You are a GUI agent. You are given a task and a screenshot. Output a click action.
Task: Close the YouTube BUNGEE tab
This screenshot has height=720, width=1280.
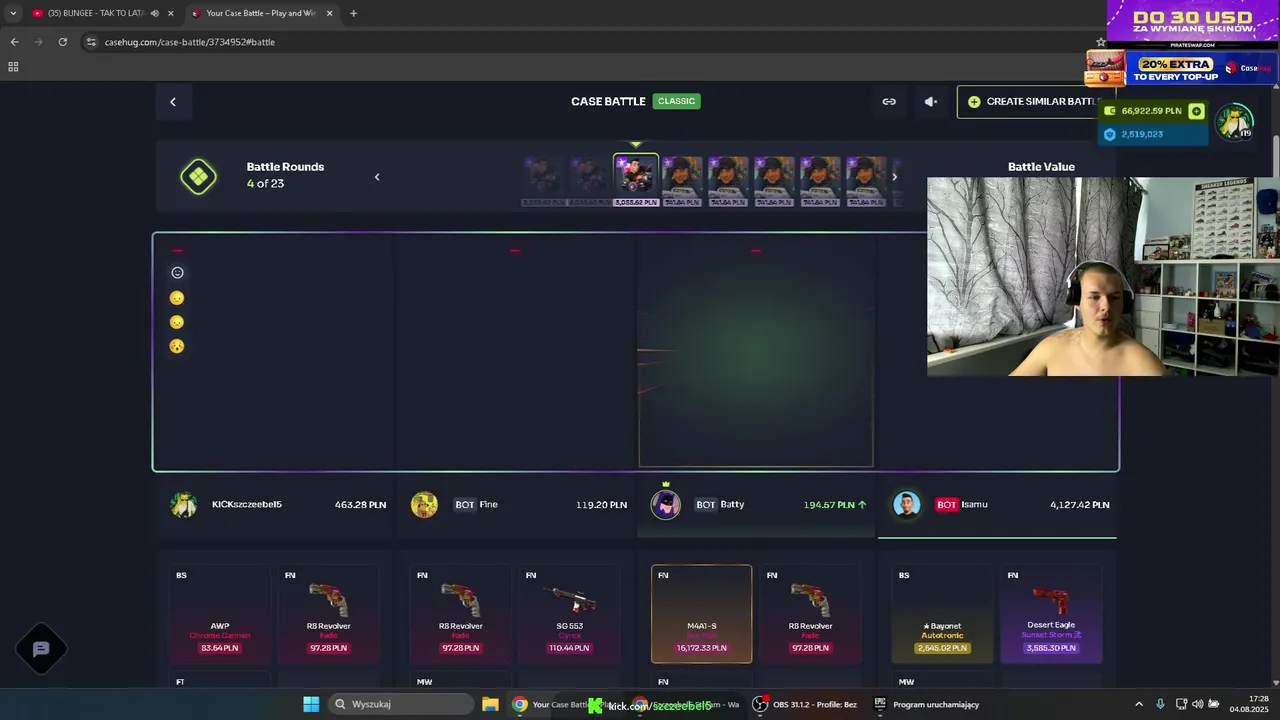[171, 13]
